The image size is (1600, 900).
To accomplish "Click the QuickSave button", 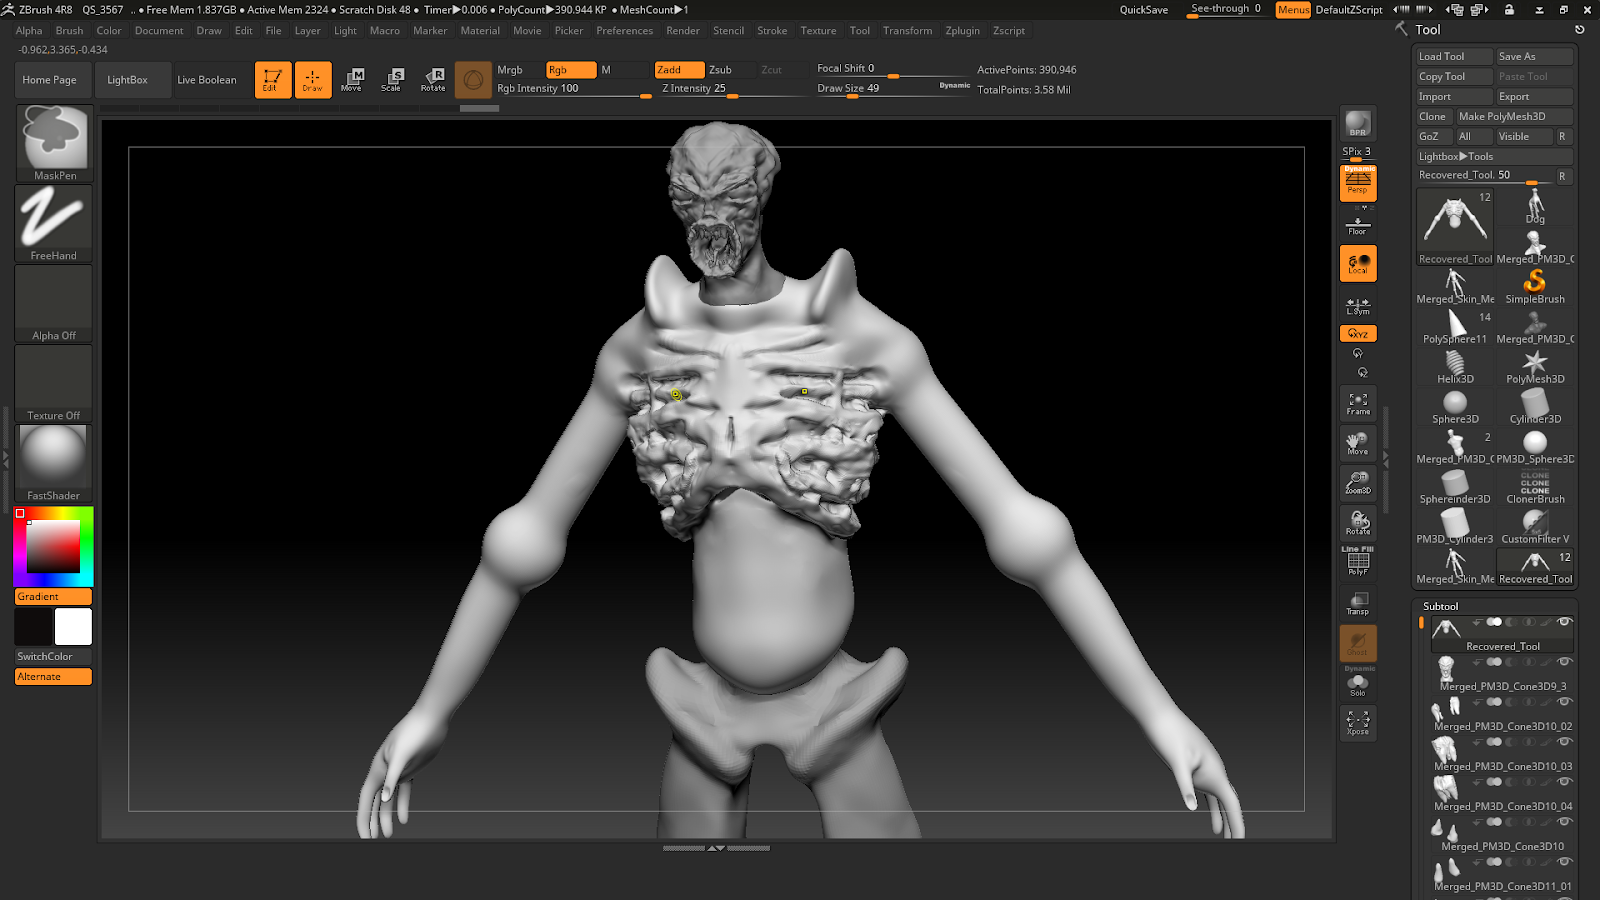I will (x=1143, y=10).
